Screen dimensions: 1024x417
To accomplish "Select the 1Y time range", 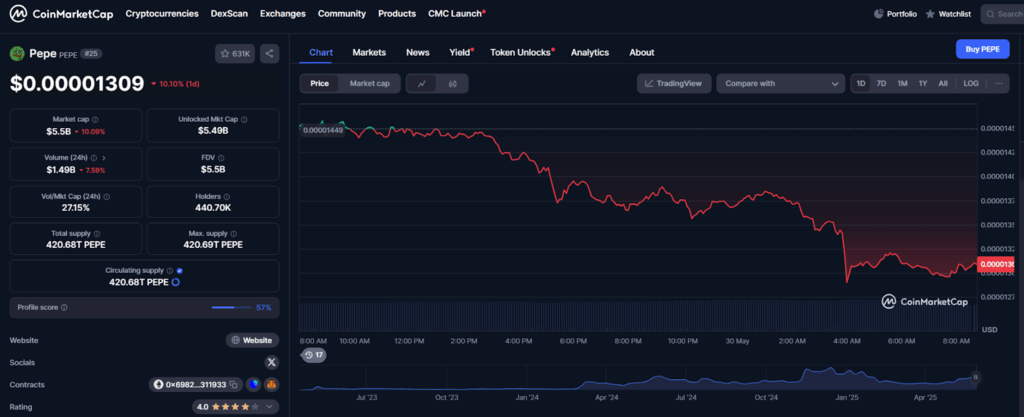I will [x=923, y=84].
